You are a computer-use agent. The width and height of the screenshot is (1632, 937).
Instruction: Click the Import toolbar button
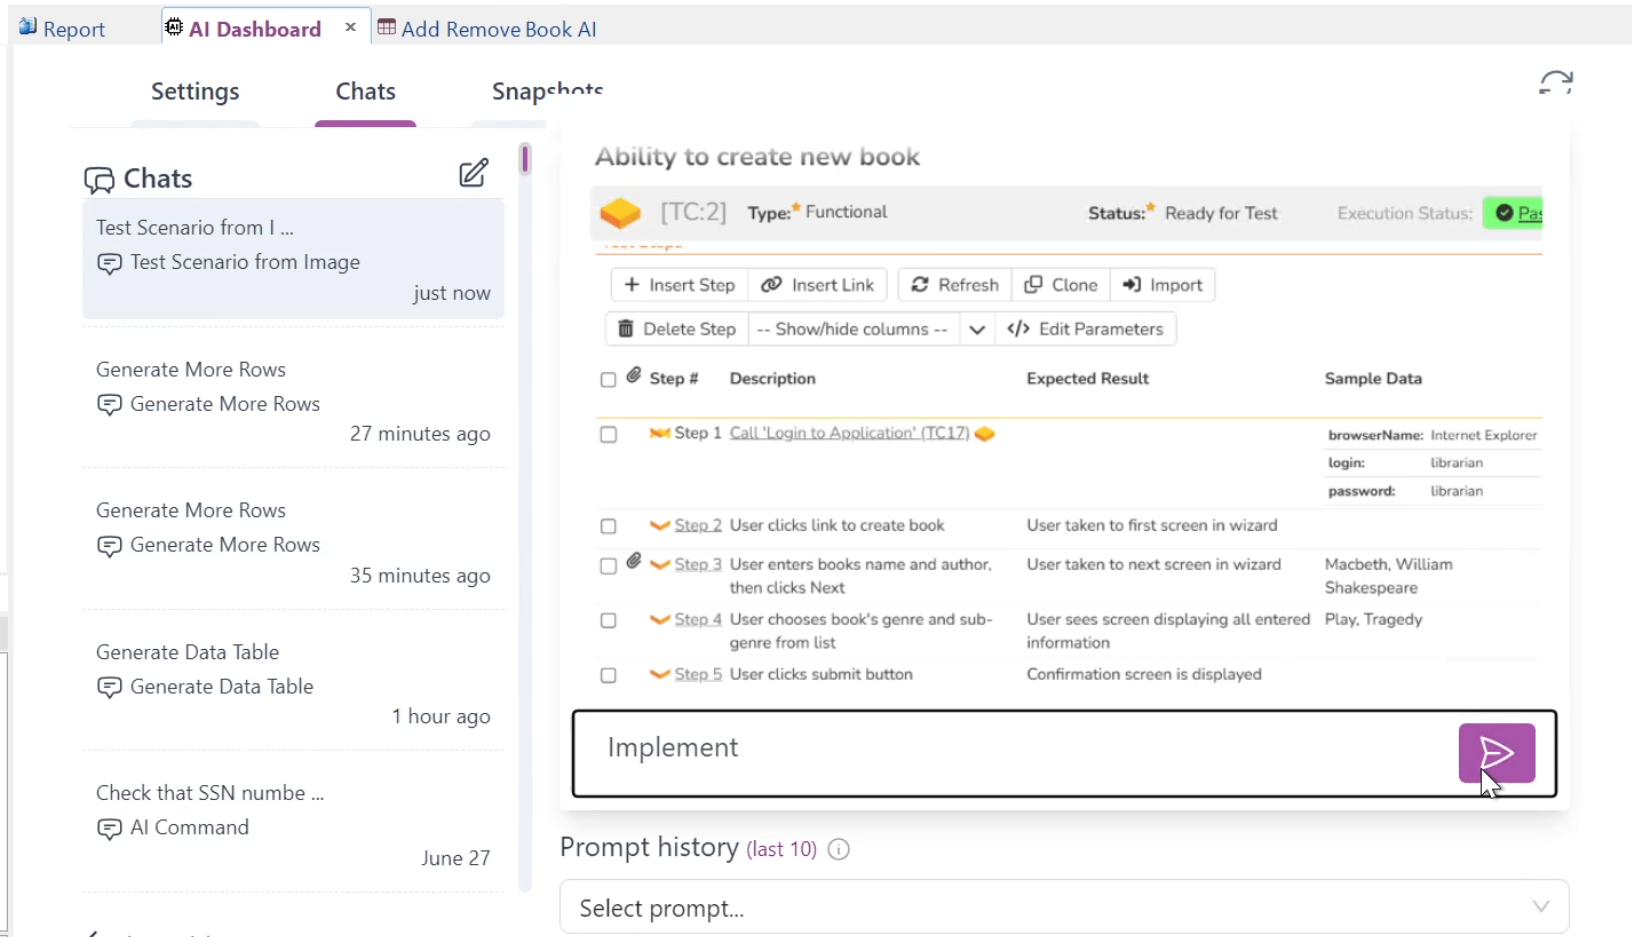(1162, 285)
